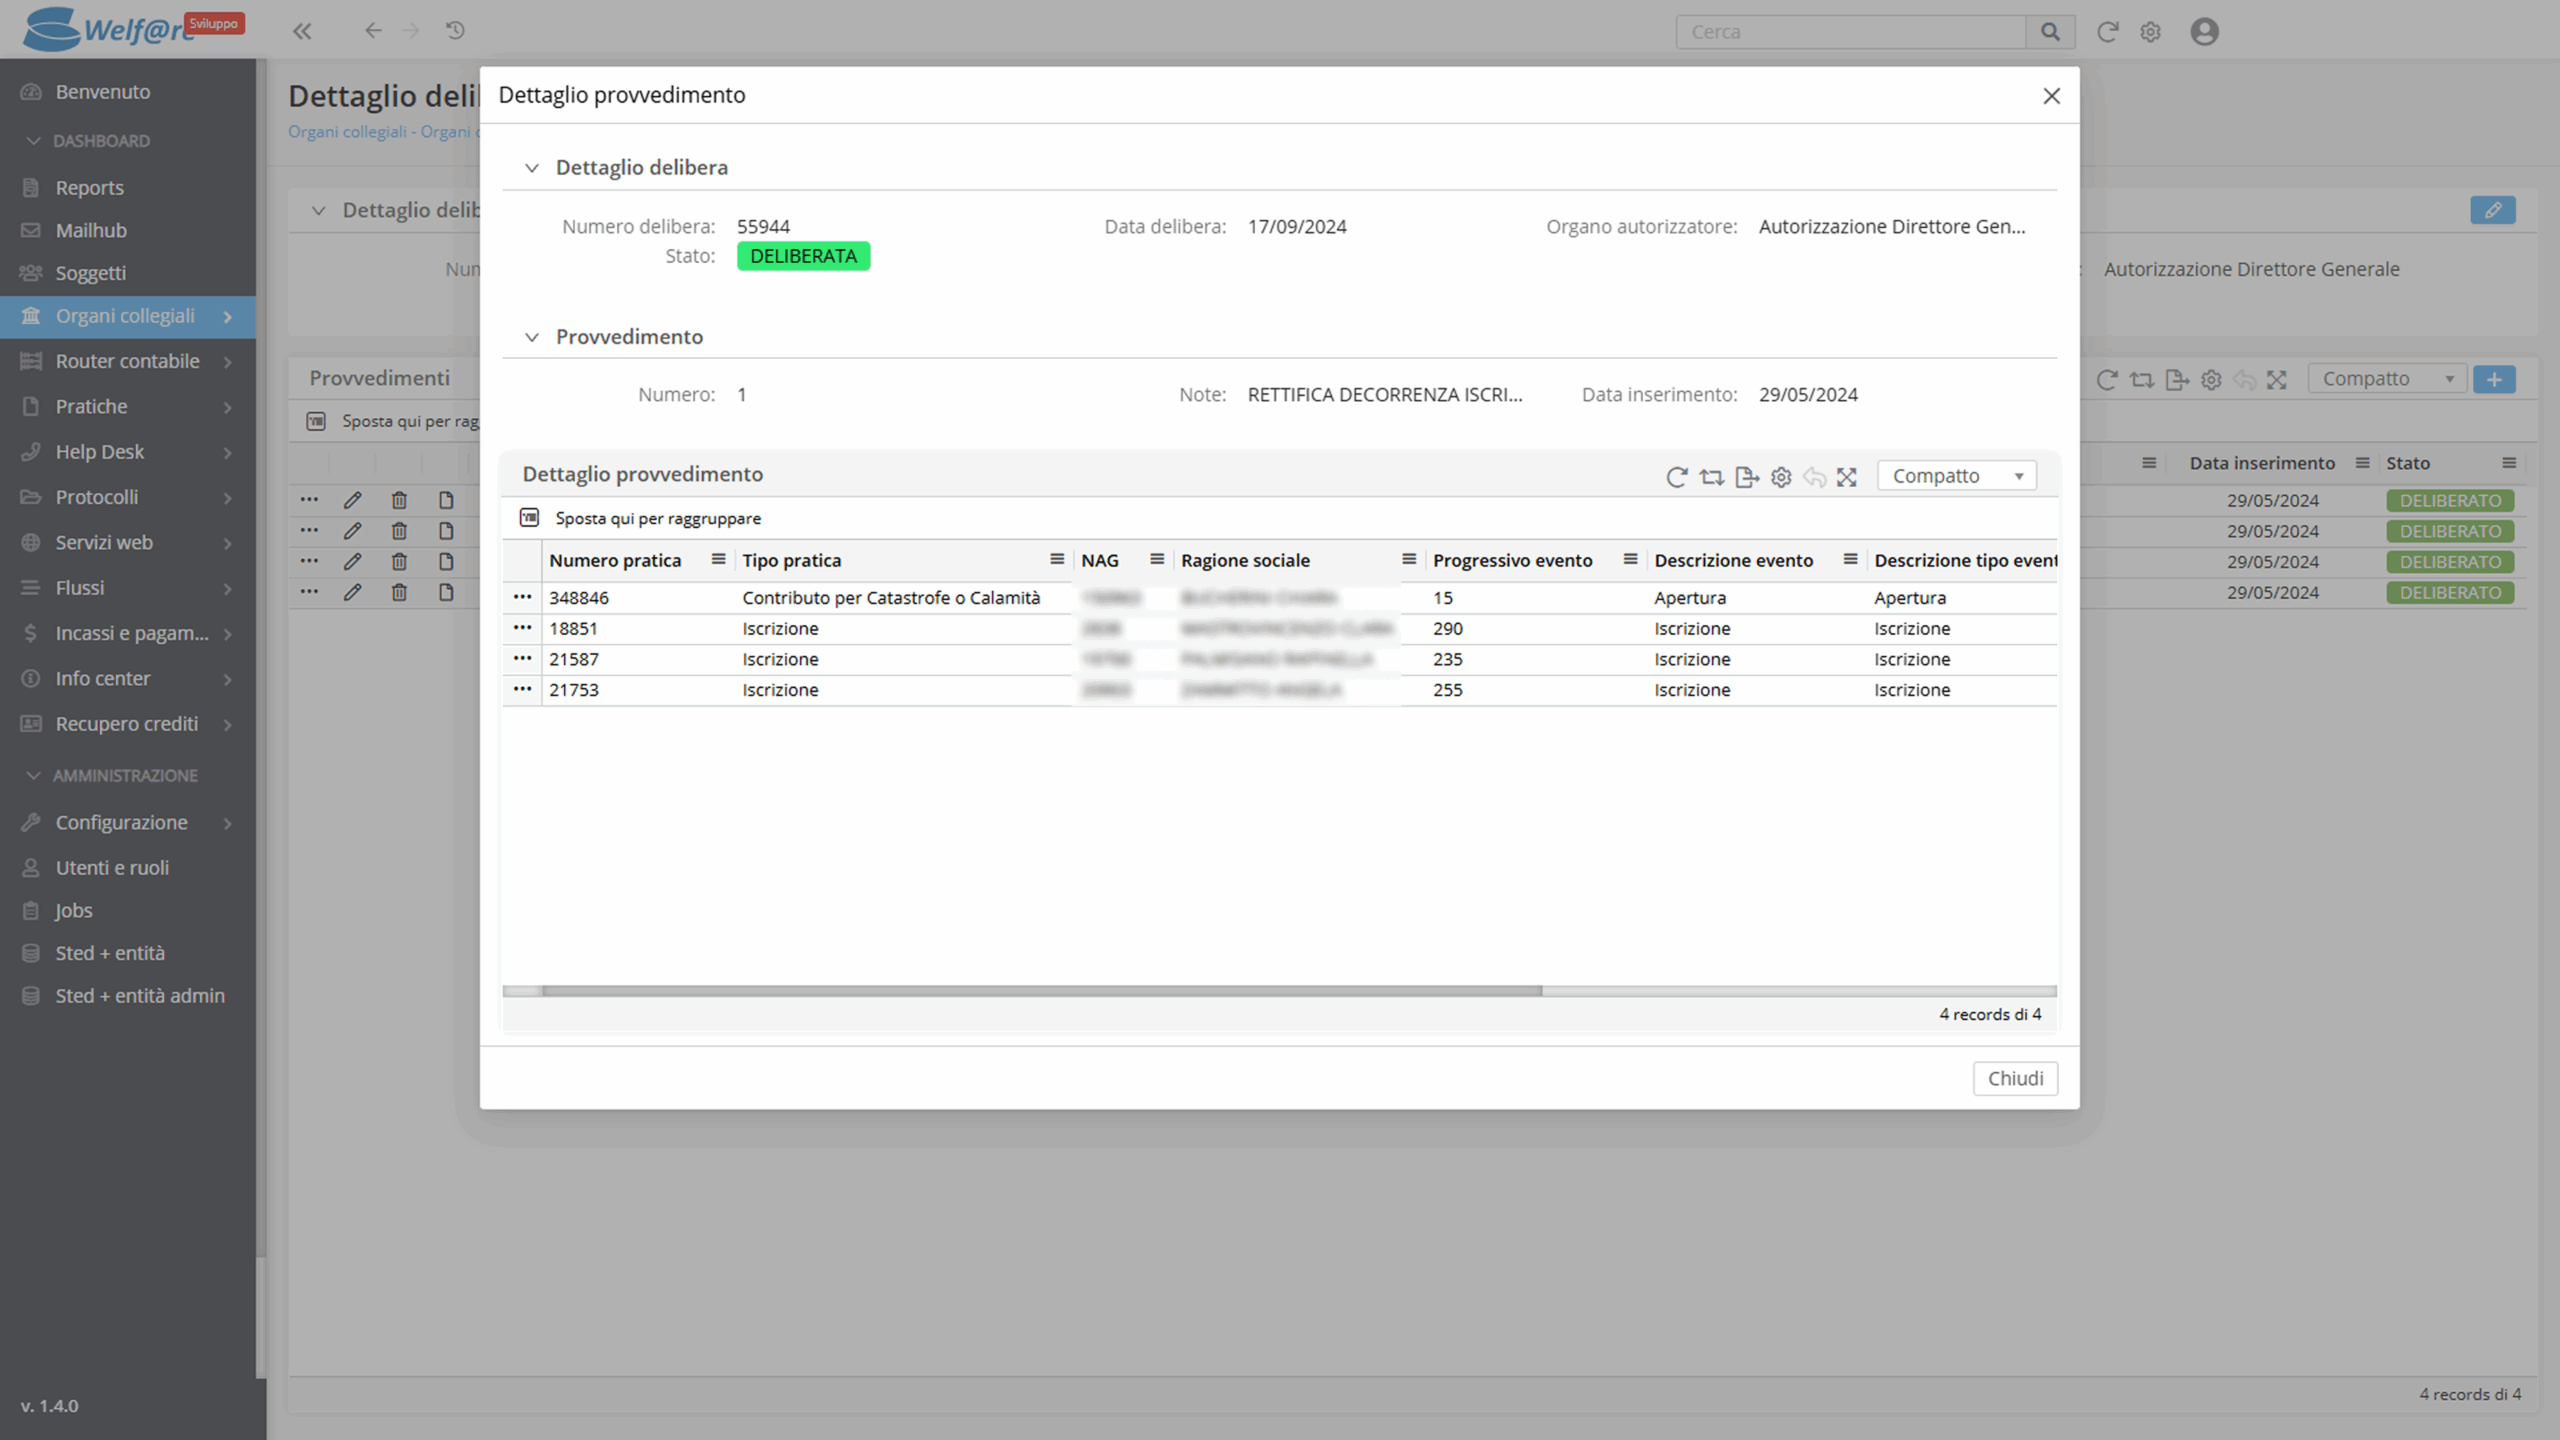Open Compatto density dropdown in modal
The height and width of the screenshot is (1440, 2560).
coord(1956,476)
